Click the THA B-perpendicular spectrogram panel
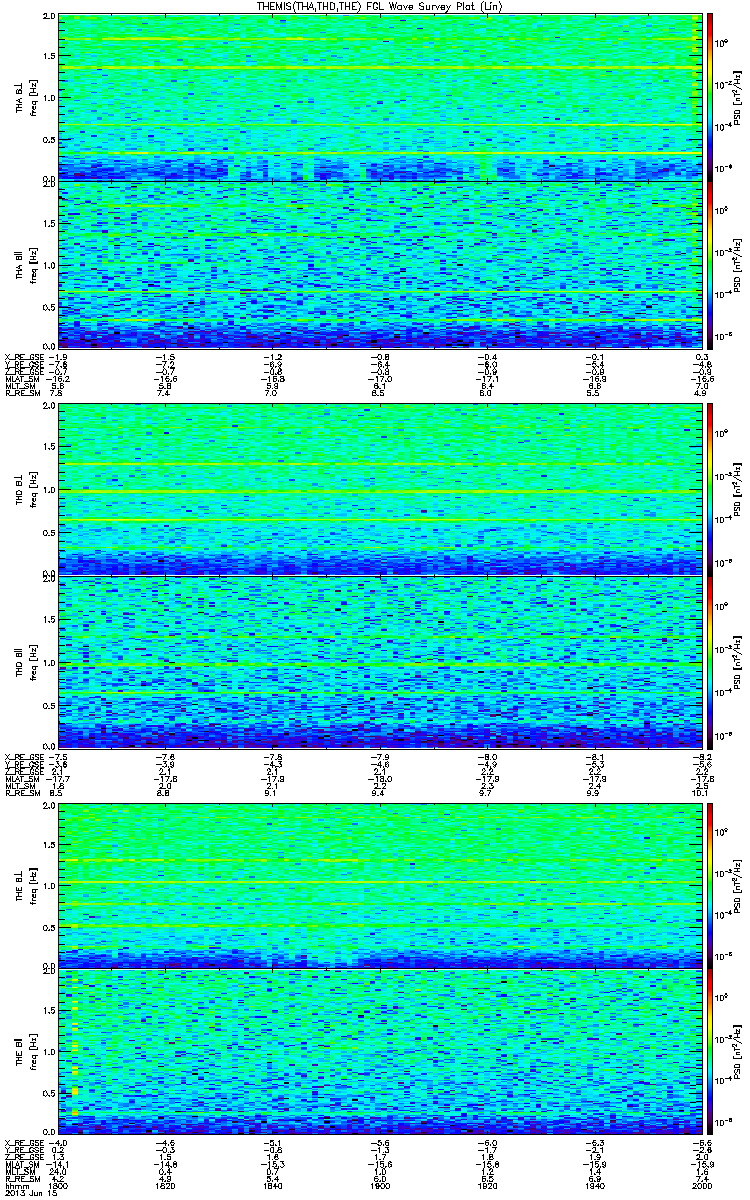This screenshot has height=1200, width=750. pyautogui.click(x=381, y=97)
